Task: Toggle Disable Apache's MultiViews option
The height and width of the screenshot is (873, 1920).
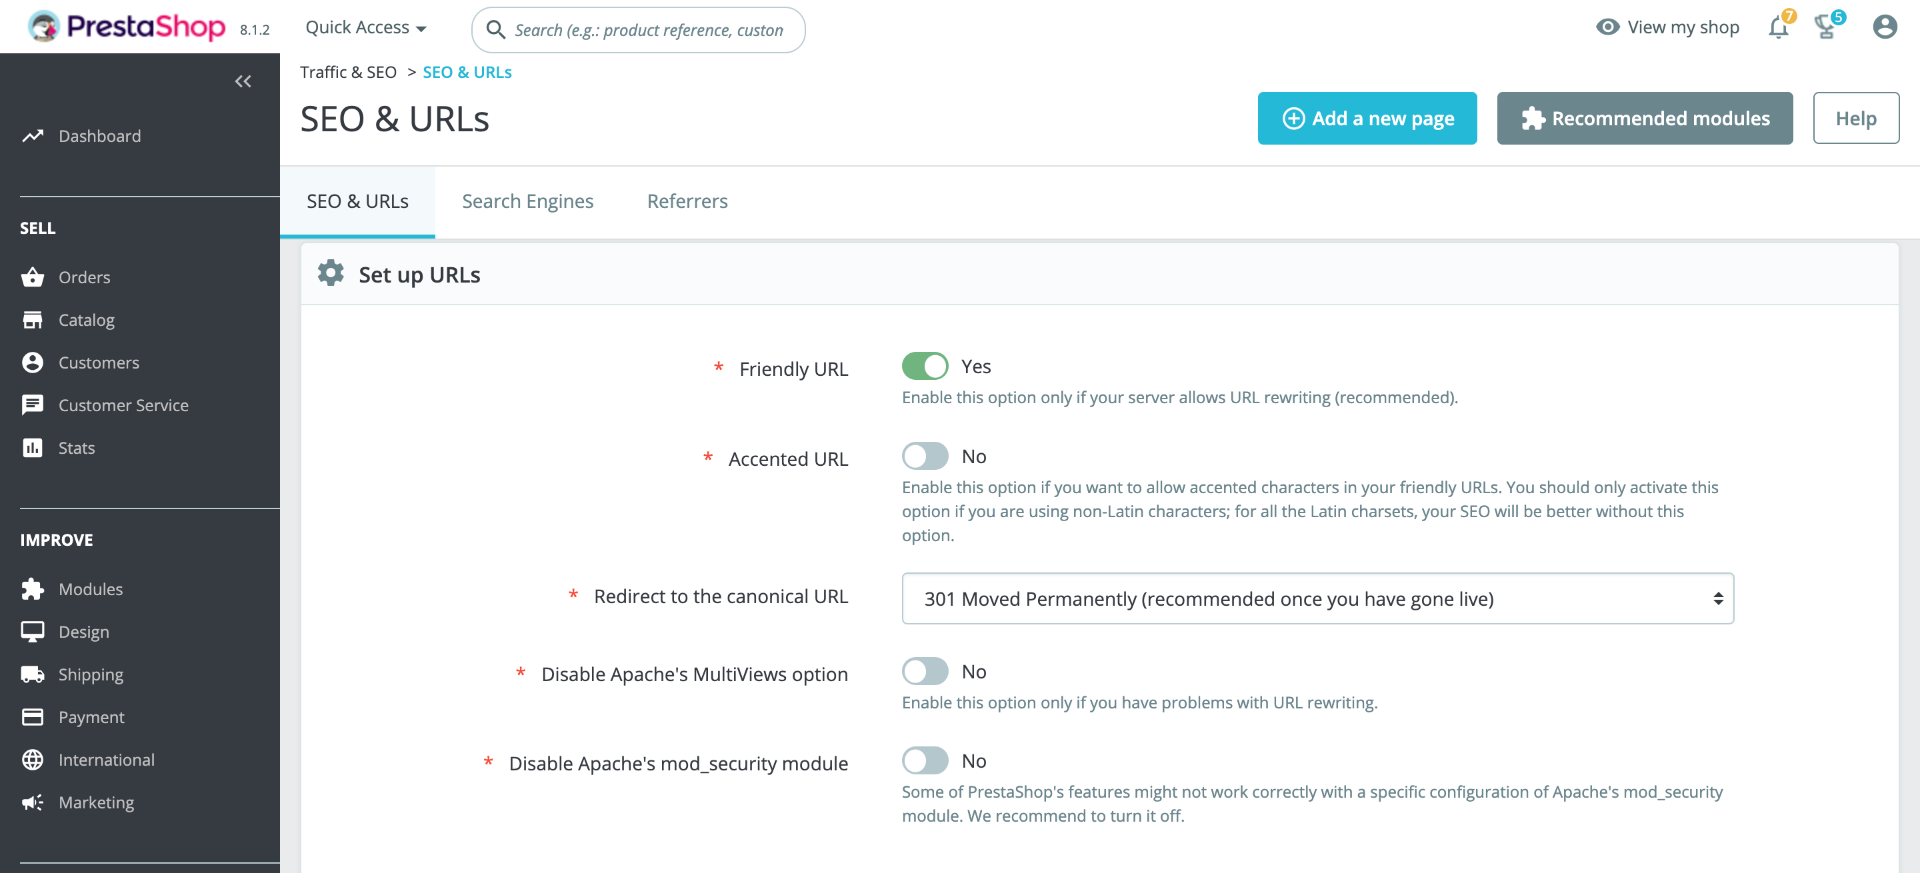Action: [925, 672]
